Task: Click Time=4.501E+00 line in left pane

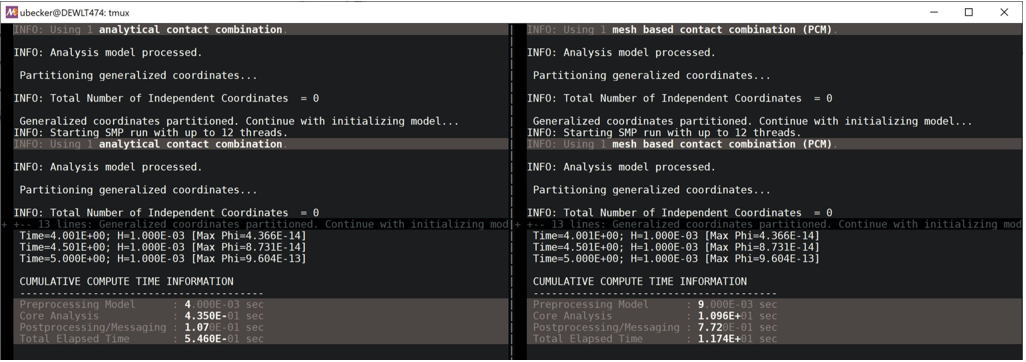Action: click(x=162, y=247)
